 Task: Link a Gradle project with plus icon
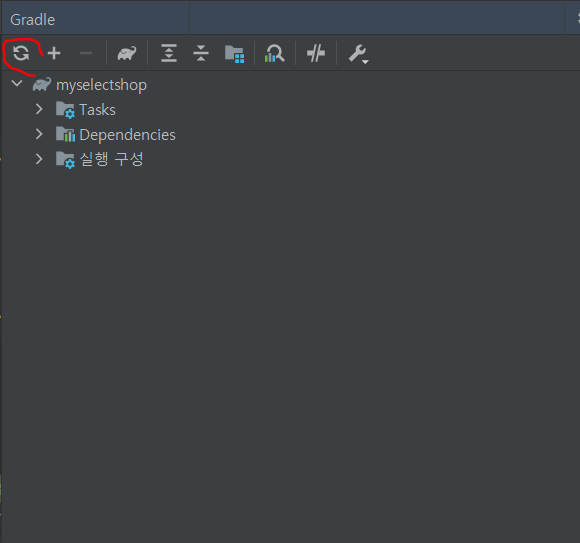coord(54,53)
